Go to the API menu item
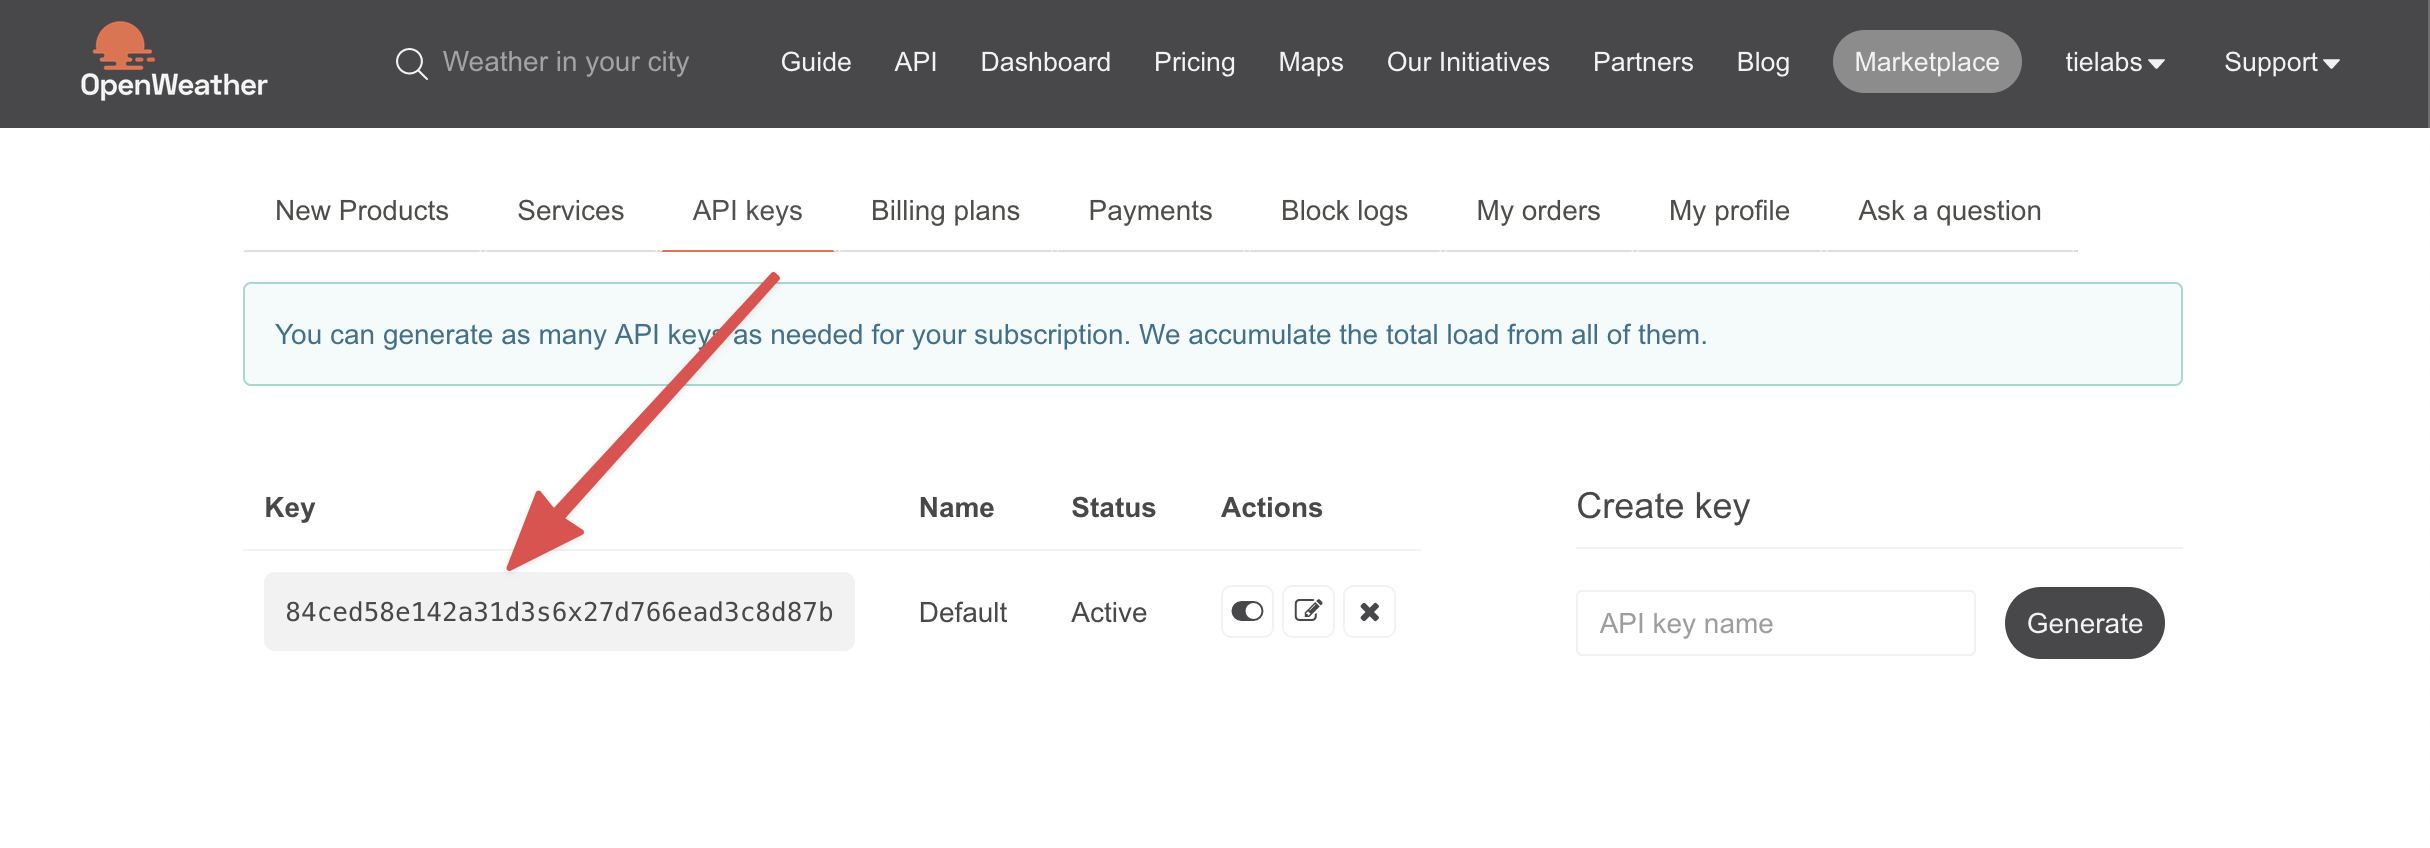Screen dimensions: 2430x848 916,62
